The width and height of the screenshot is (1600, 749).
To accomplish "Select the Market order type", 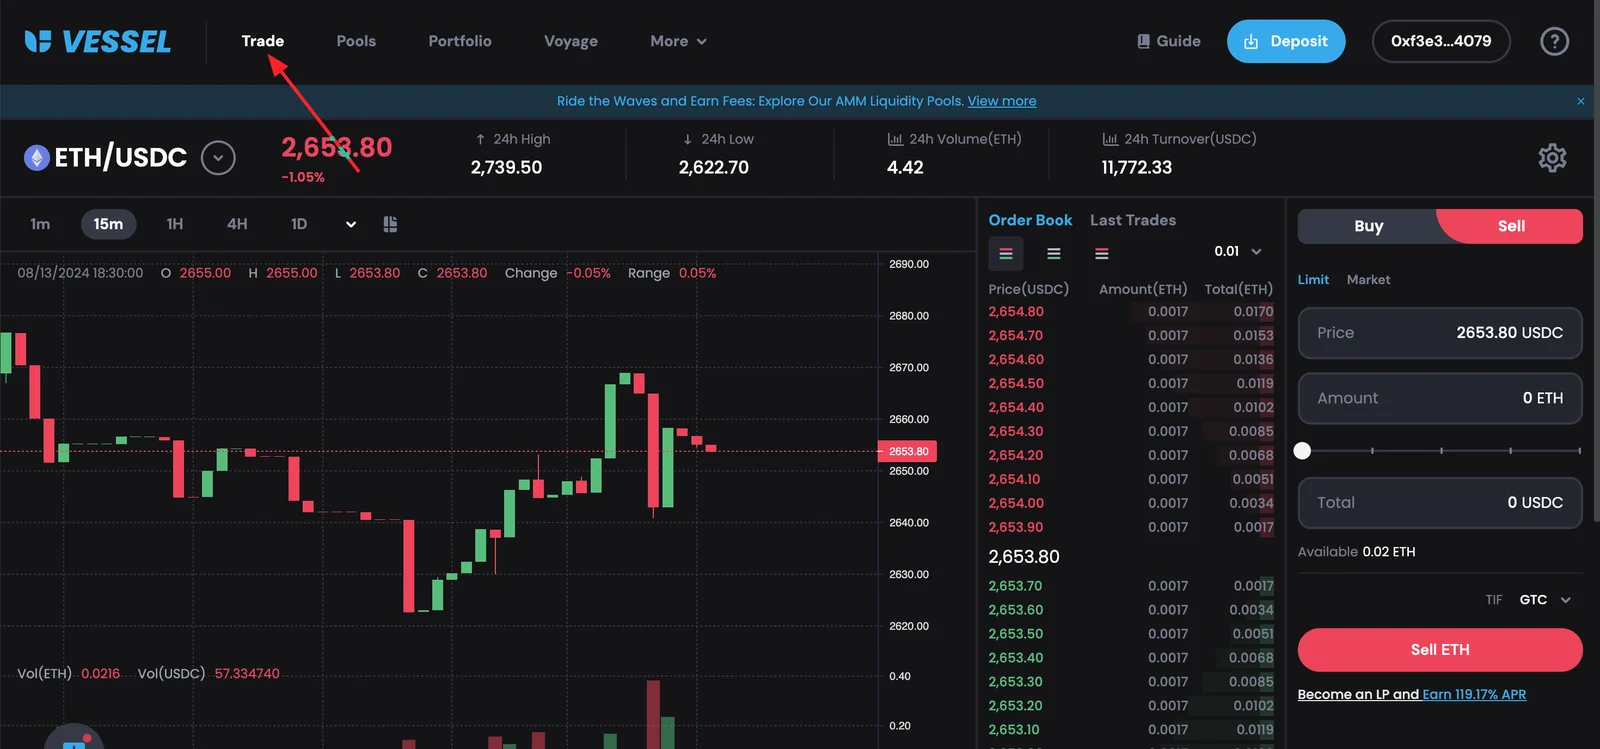I will coord(1368,280).
